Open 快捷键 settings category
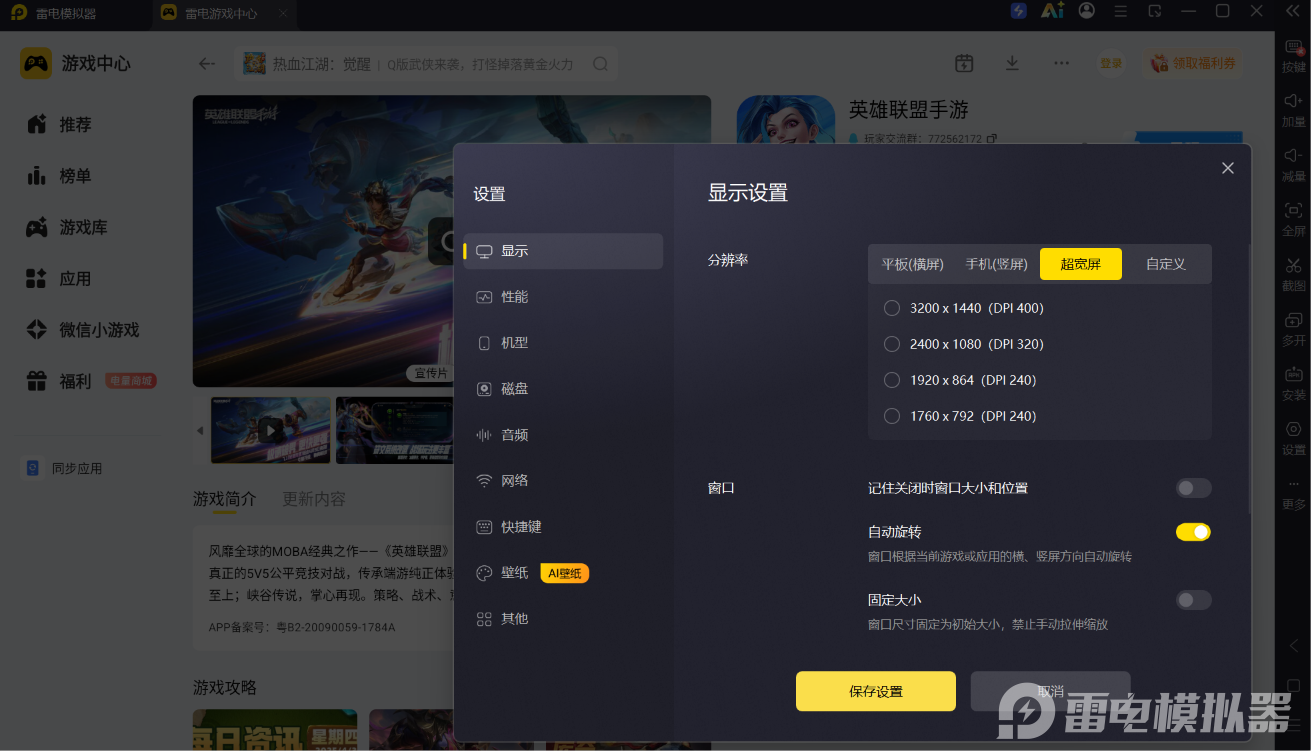The width and height of the screenshot is (1311, 751). pyautogui.click(x=563, y=527)
